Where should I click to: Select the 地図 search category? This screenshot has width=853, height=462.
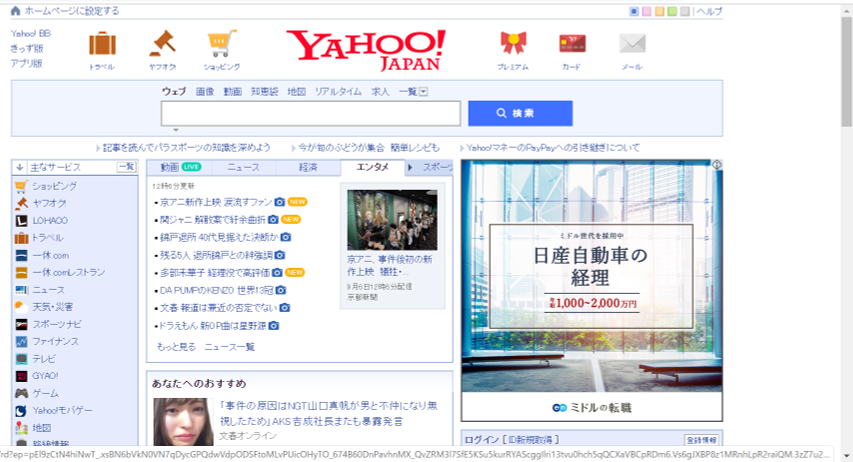coord(296,92)
